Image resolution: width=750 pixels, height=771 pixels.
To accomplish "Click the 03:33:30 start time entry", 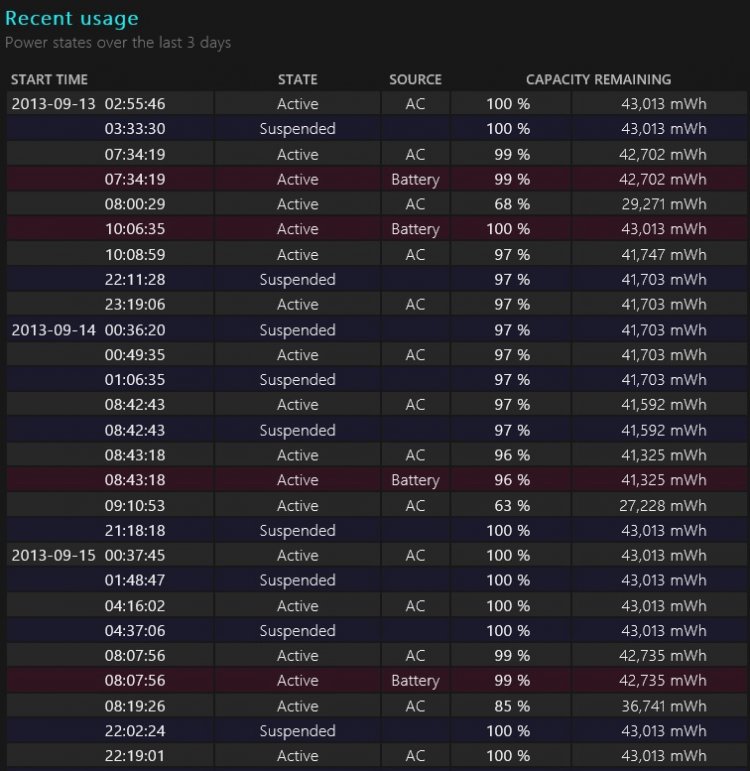I will (135, 129).
